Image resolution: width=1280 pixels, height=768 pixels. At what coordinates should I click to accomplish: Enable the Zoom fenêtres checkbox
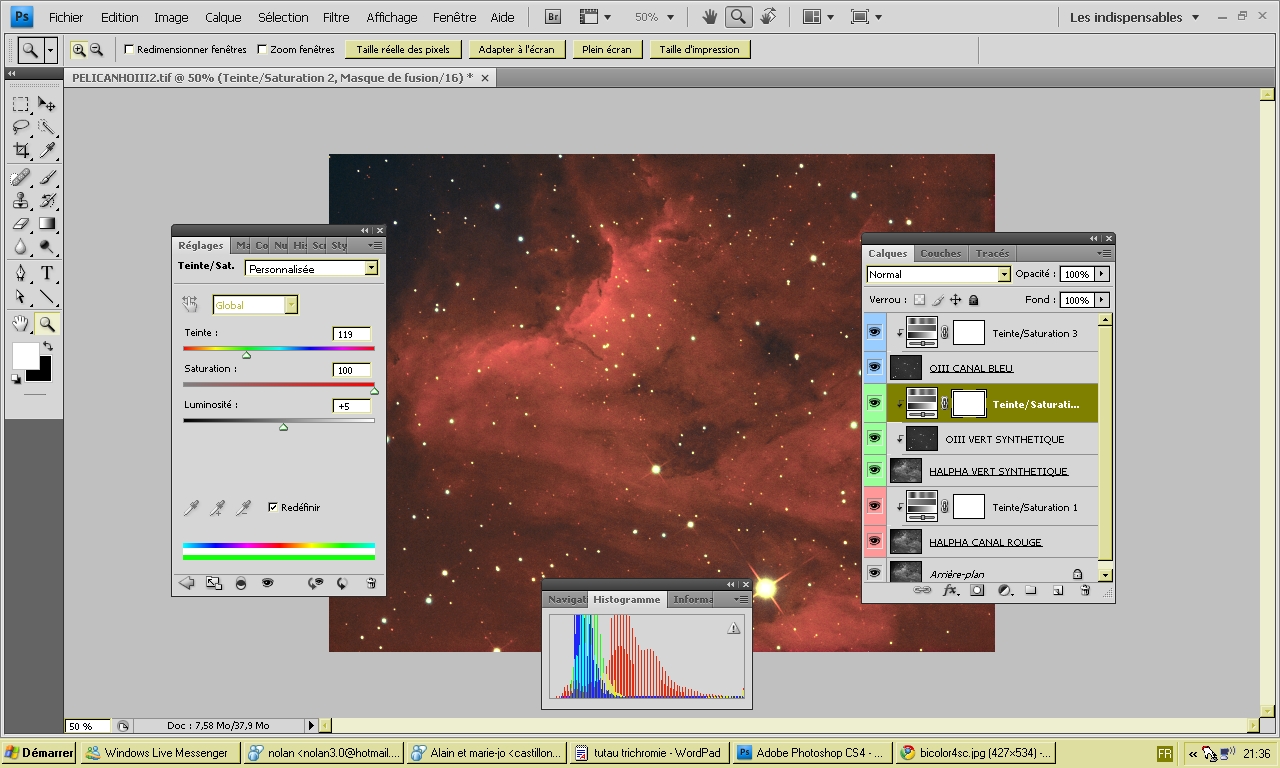click(262, 49)
